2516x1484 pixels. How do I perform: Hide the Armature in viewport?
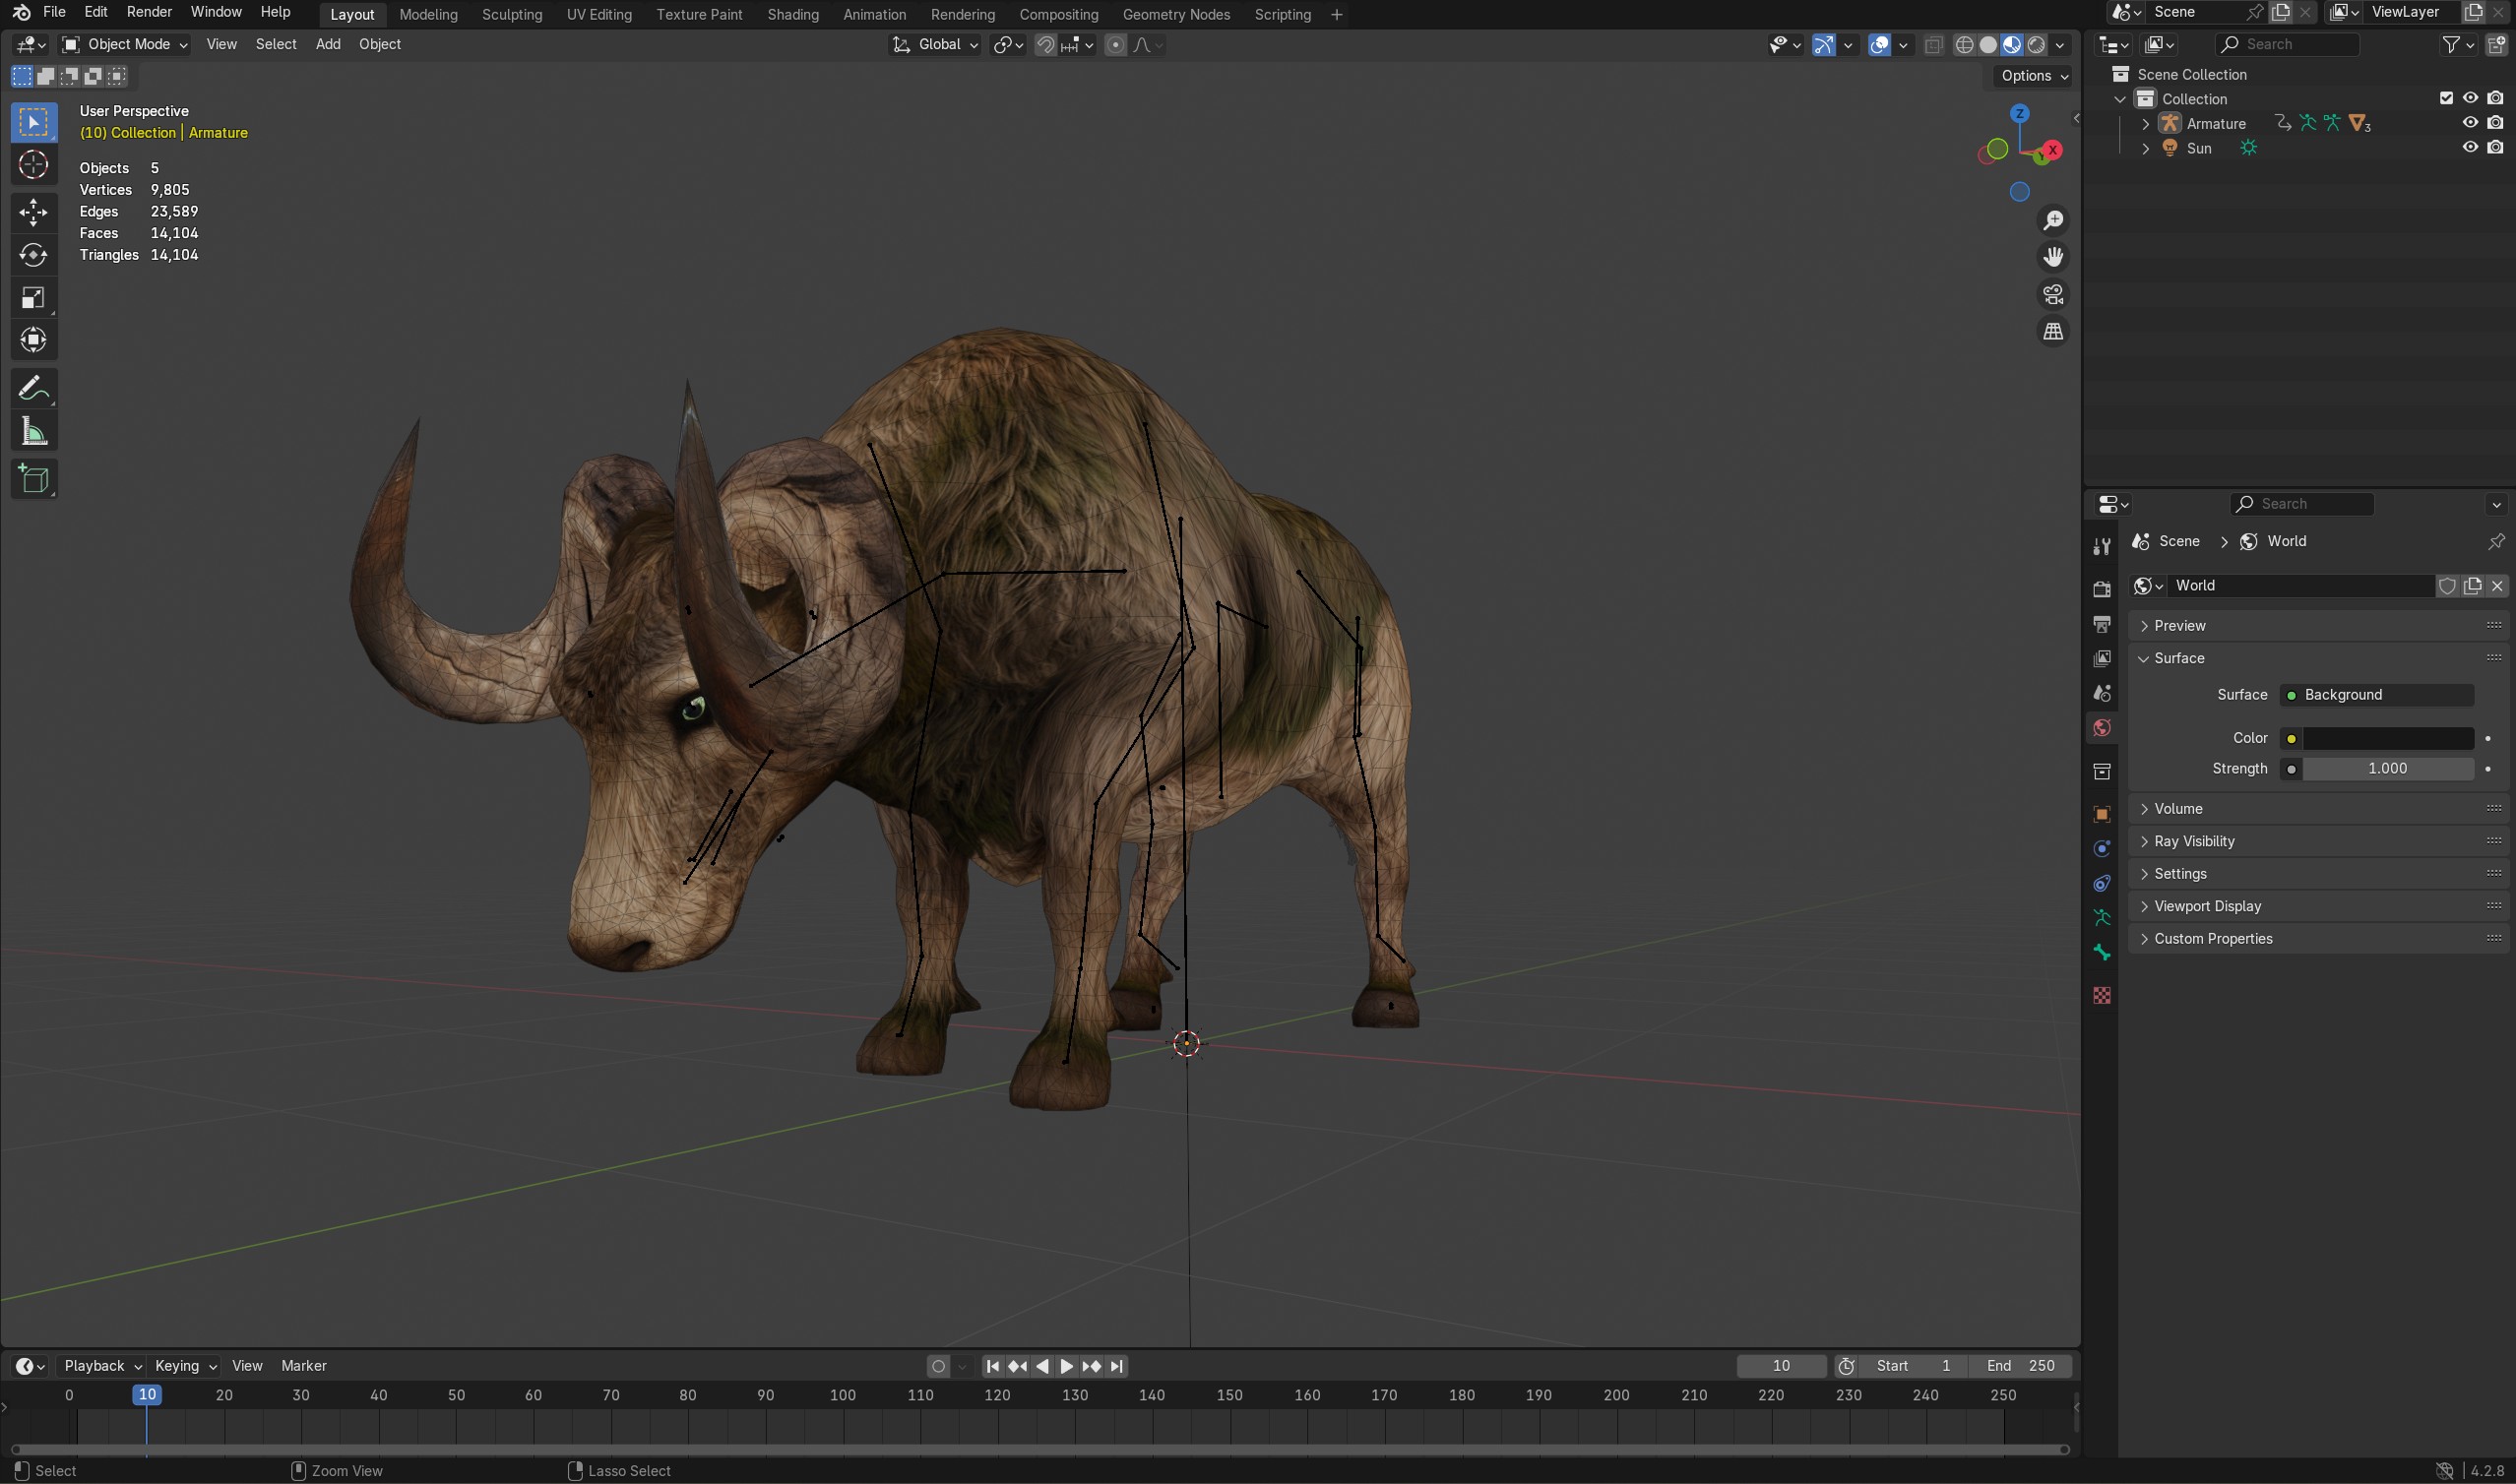pos(2470,123)
